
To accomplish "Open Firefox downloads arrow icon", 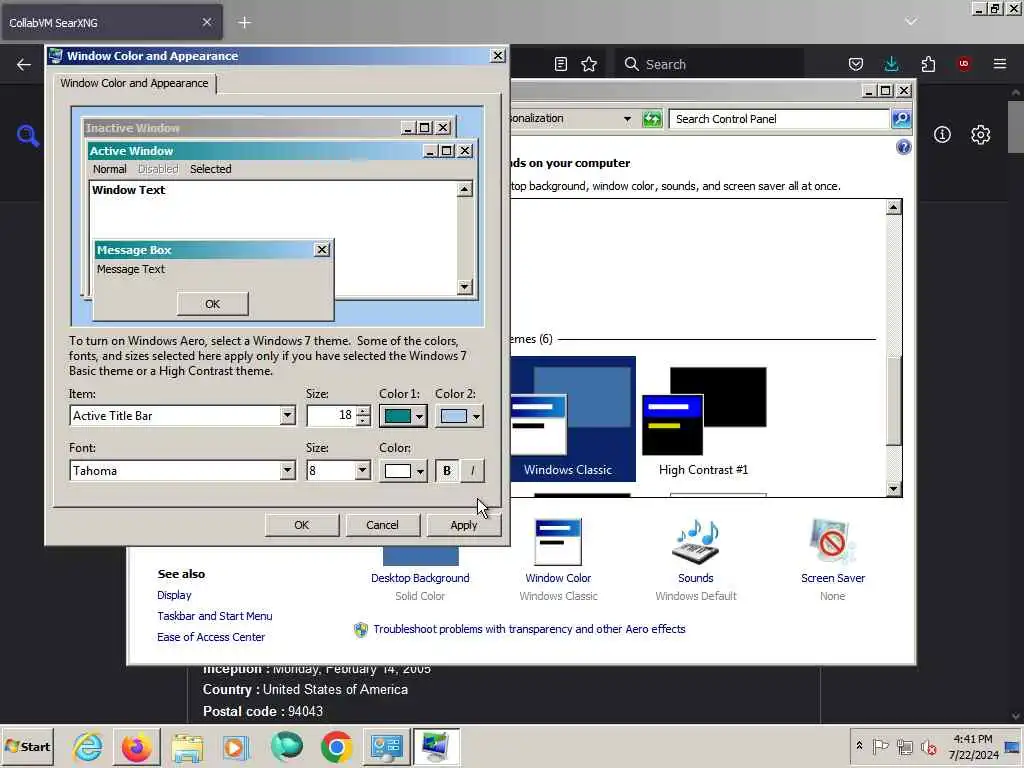I will (x=891, y=64).
